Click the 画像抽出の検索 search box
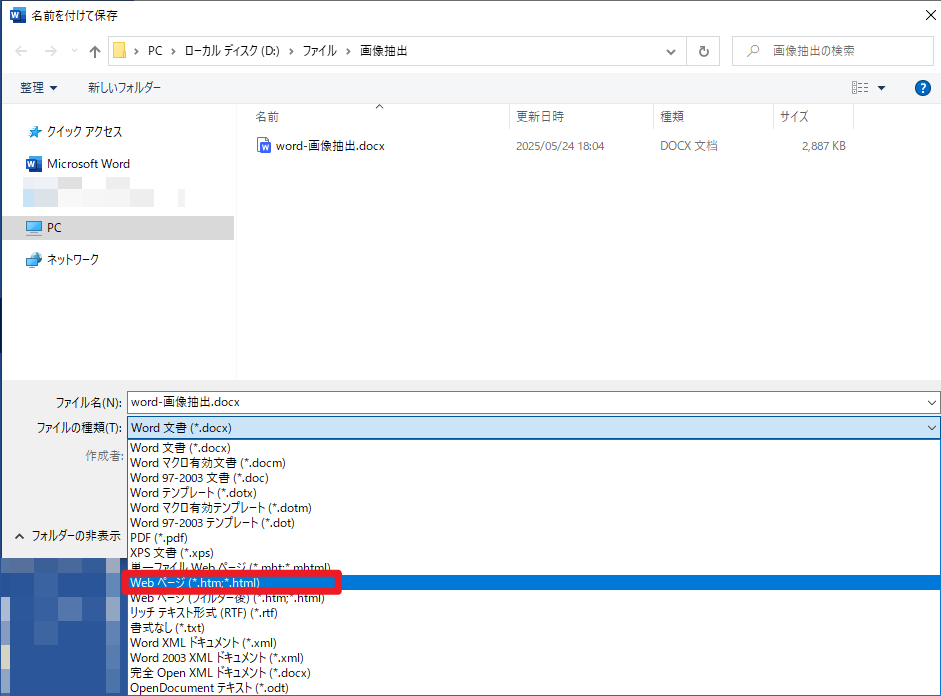The width and height of the screenshot is (941, 696). point(832,51)
